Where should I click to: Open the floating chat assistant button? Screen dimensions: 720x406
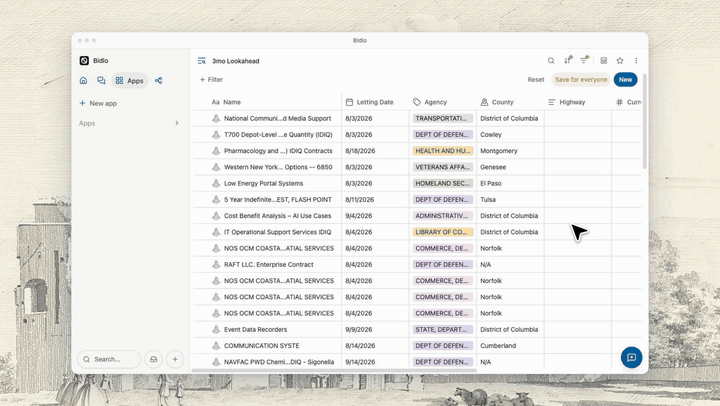click(631, 357)
